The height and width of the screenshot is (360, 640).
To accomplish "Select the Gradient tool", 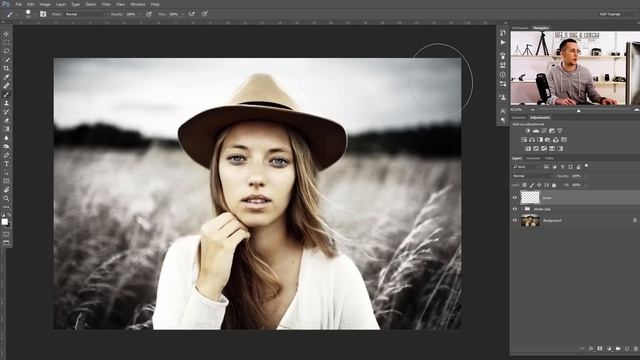I will (x=6, y=129).
